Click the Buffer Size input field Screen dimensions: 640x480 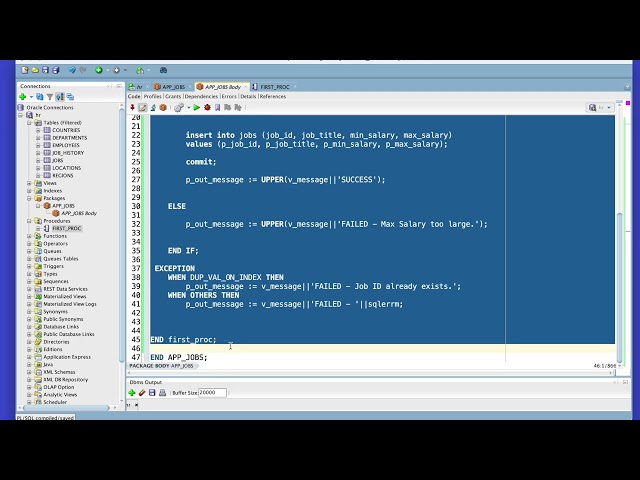click(212, 393)
